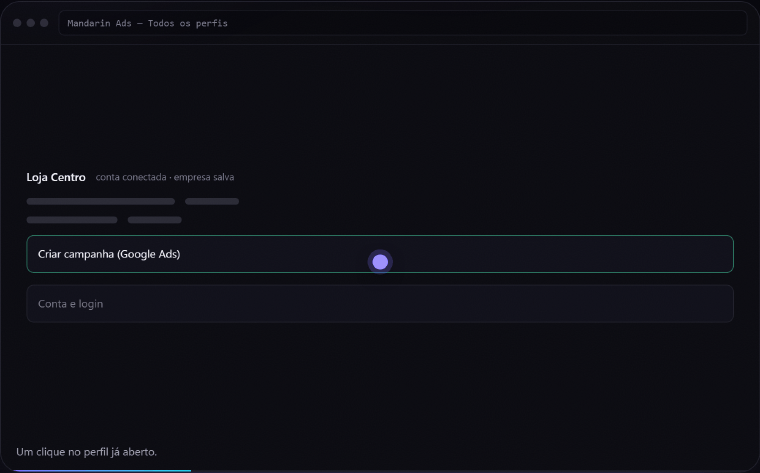
Task: Click the caption 'Um clique no perfil já aberto.'
Action: coord(87,452)
